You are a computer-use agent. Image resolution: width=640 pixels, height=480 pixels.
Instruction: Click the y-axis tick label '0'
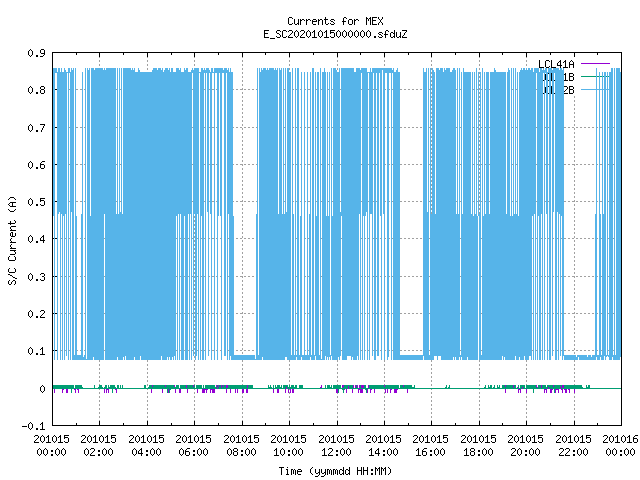pyautogui.click(x=42, y=389)
